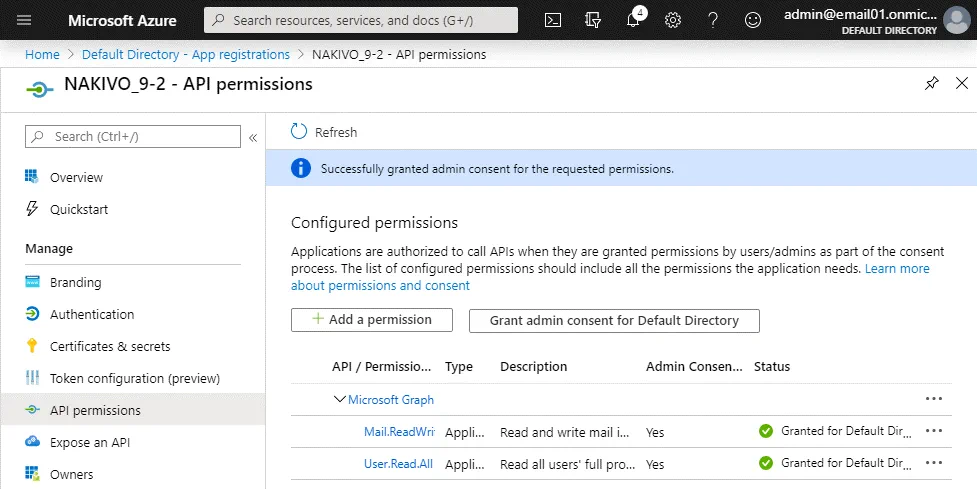Click the Token configuration icon
The width and height of the screenshot is (977, 489).
click(32, 377)
